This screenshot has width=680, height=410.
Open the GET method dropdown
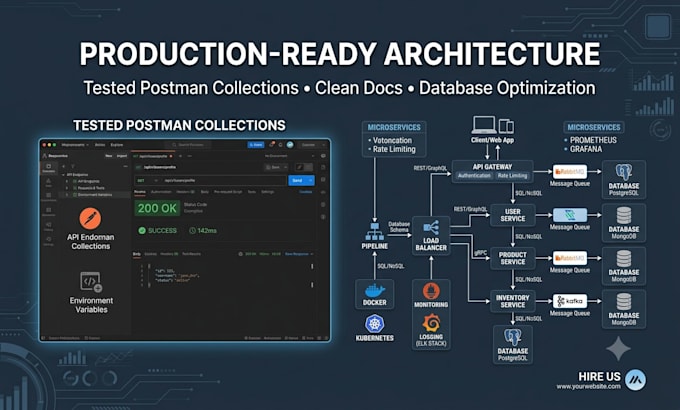pyautogui.click(x=148, y=180)
